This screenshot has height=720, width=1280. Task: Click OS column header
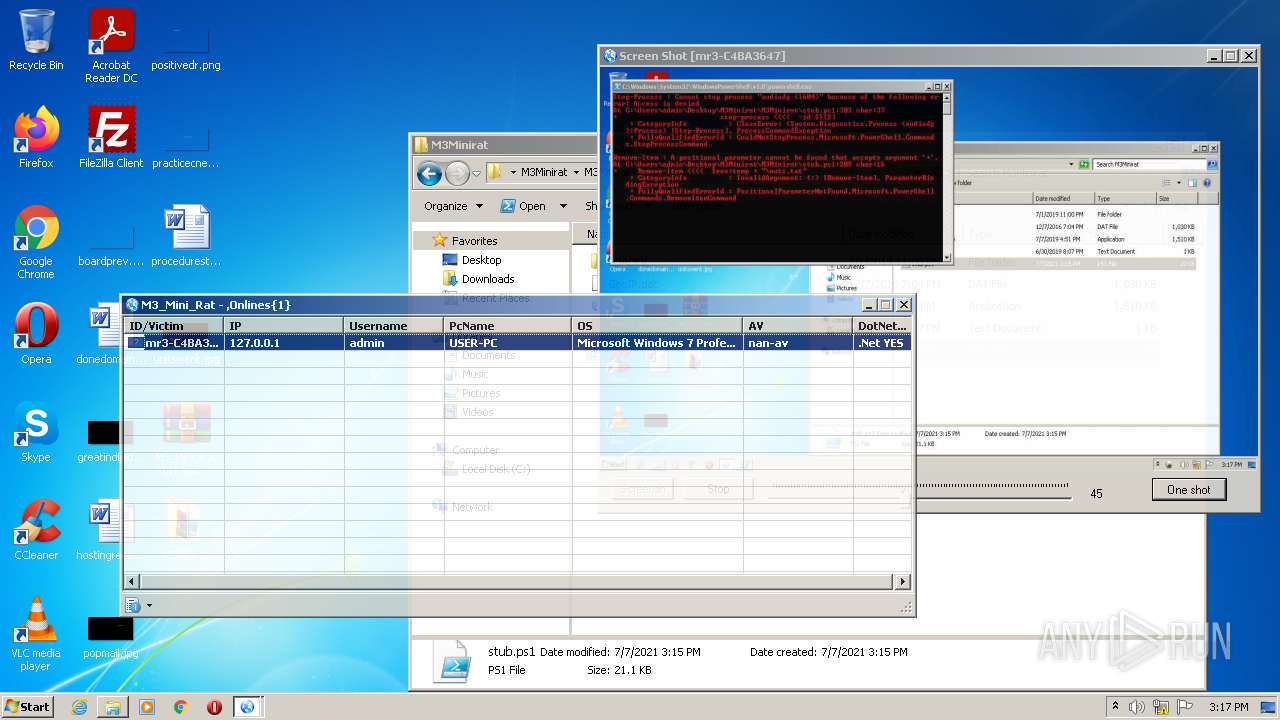[x=658, y=326]
